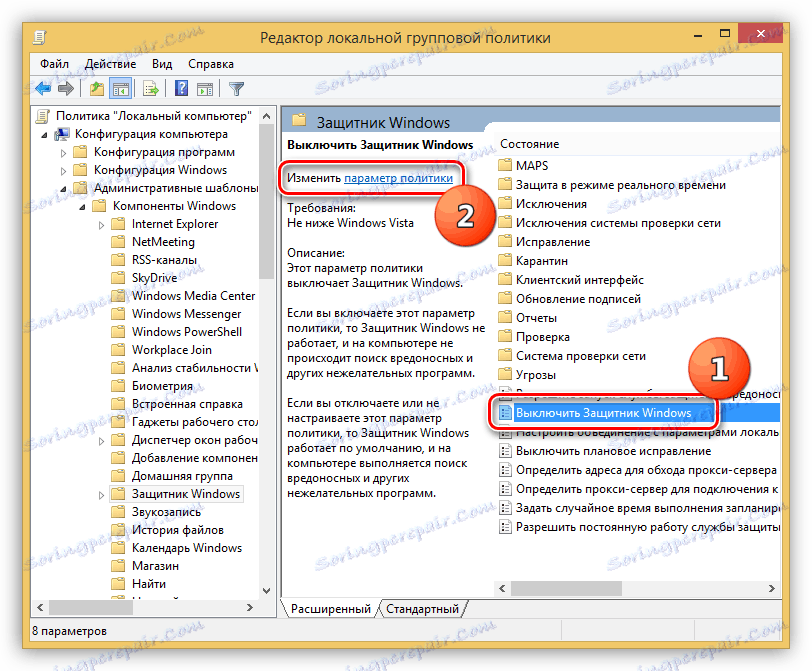Select Определить адреса для обхода прокси-сервера policy
Screen dimensions: 812x671
646,470
